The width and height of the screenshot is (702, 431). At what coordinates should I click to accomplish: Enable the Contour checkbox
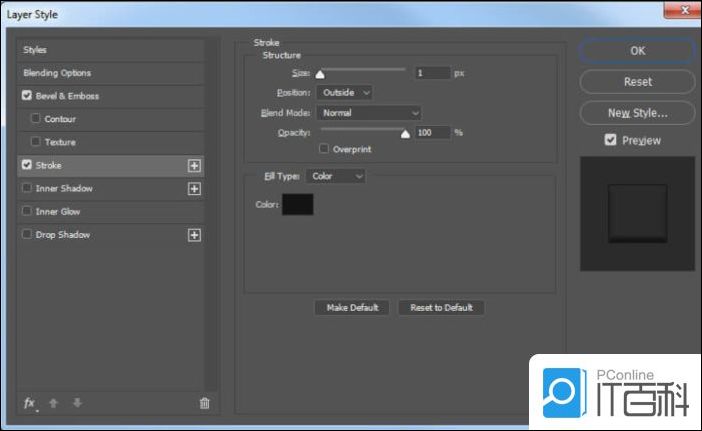(35, 118)
